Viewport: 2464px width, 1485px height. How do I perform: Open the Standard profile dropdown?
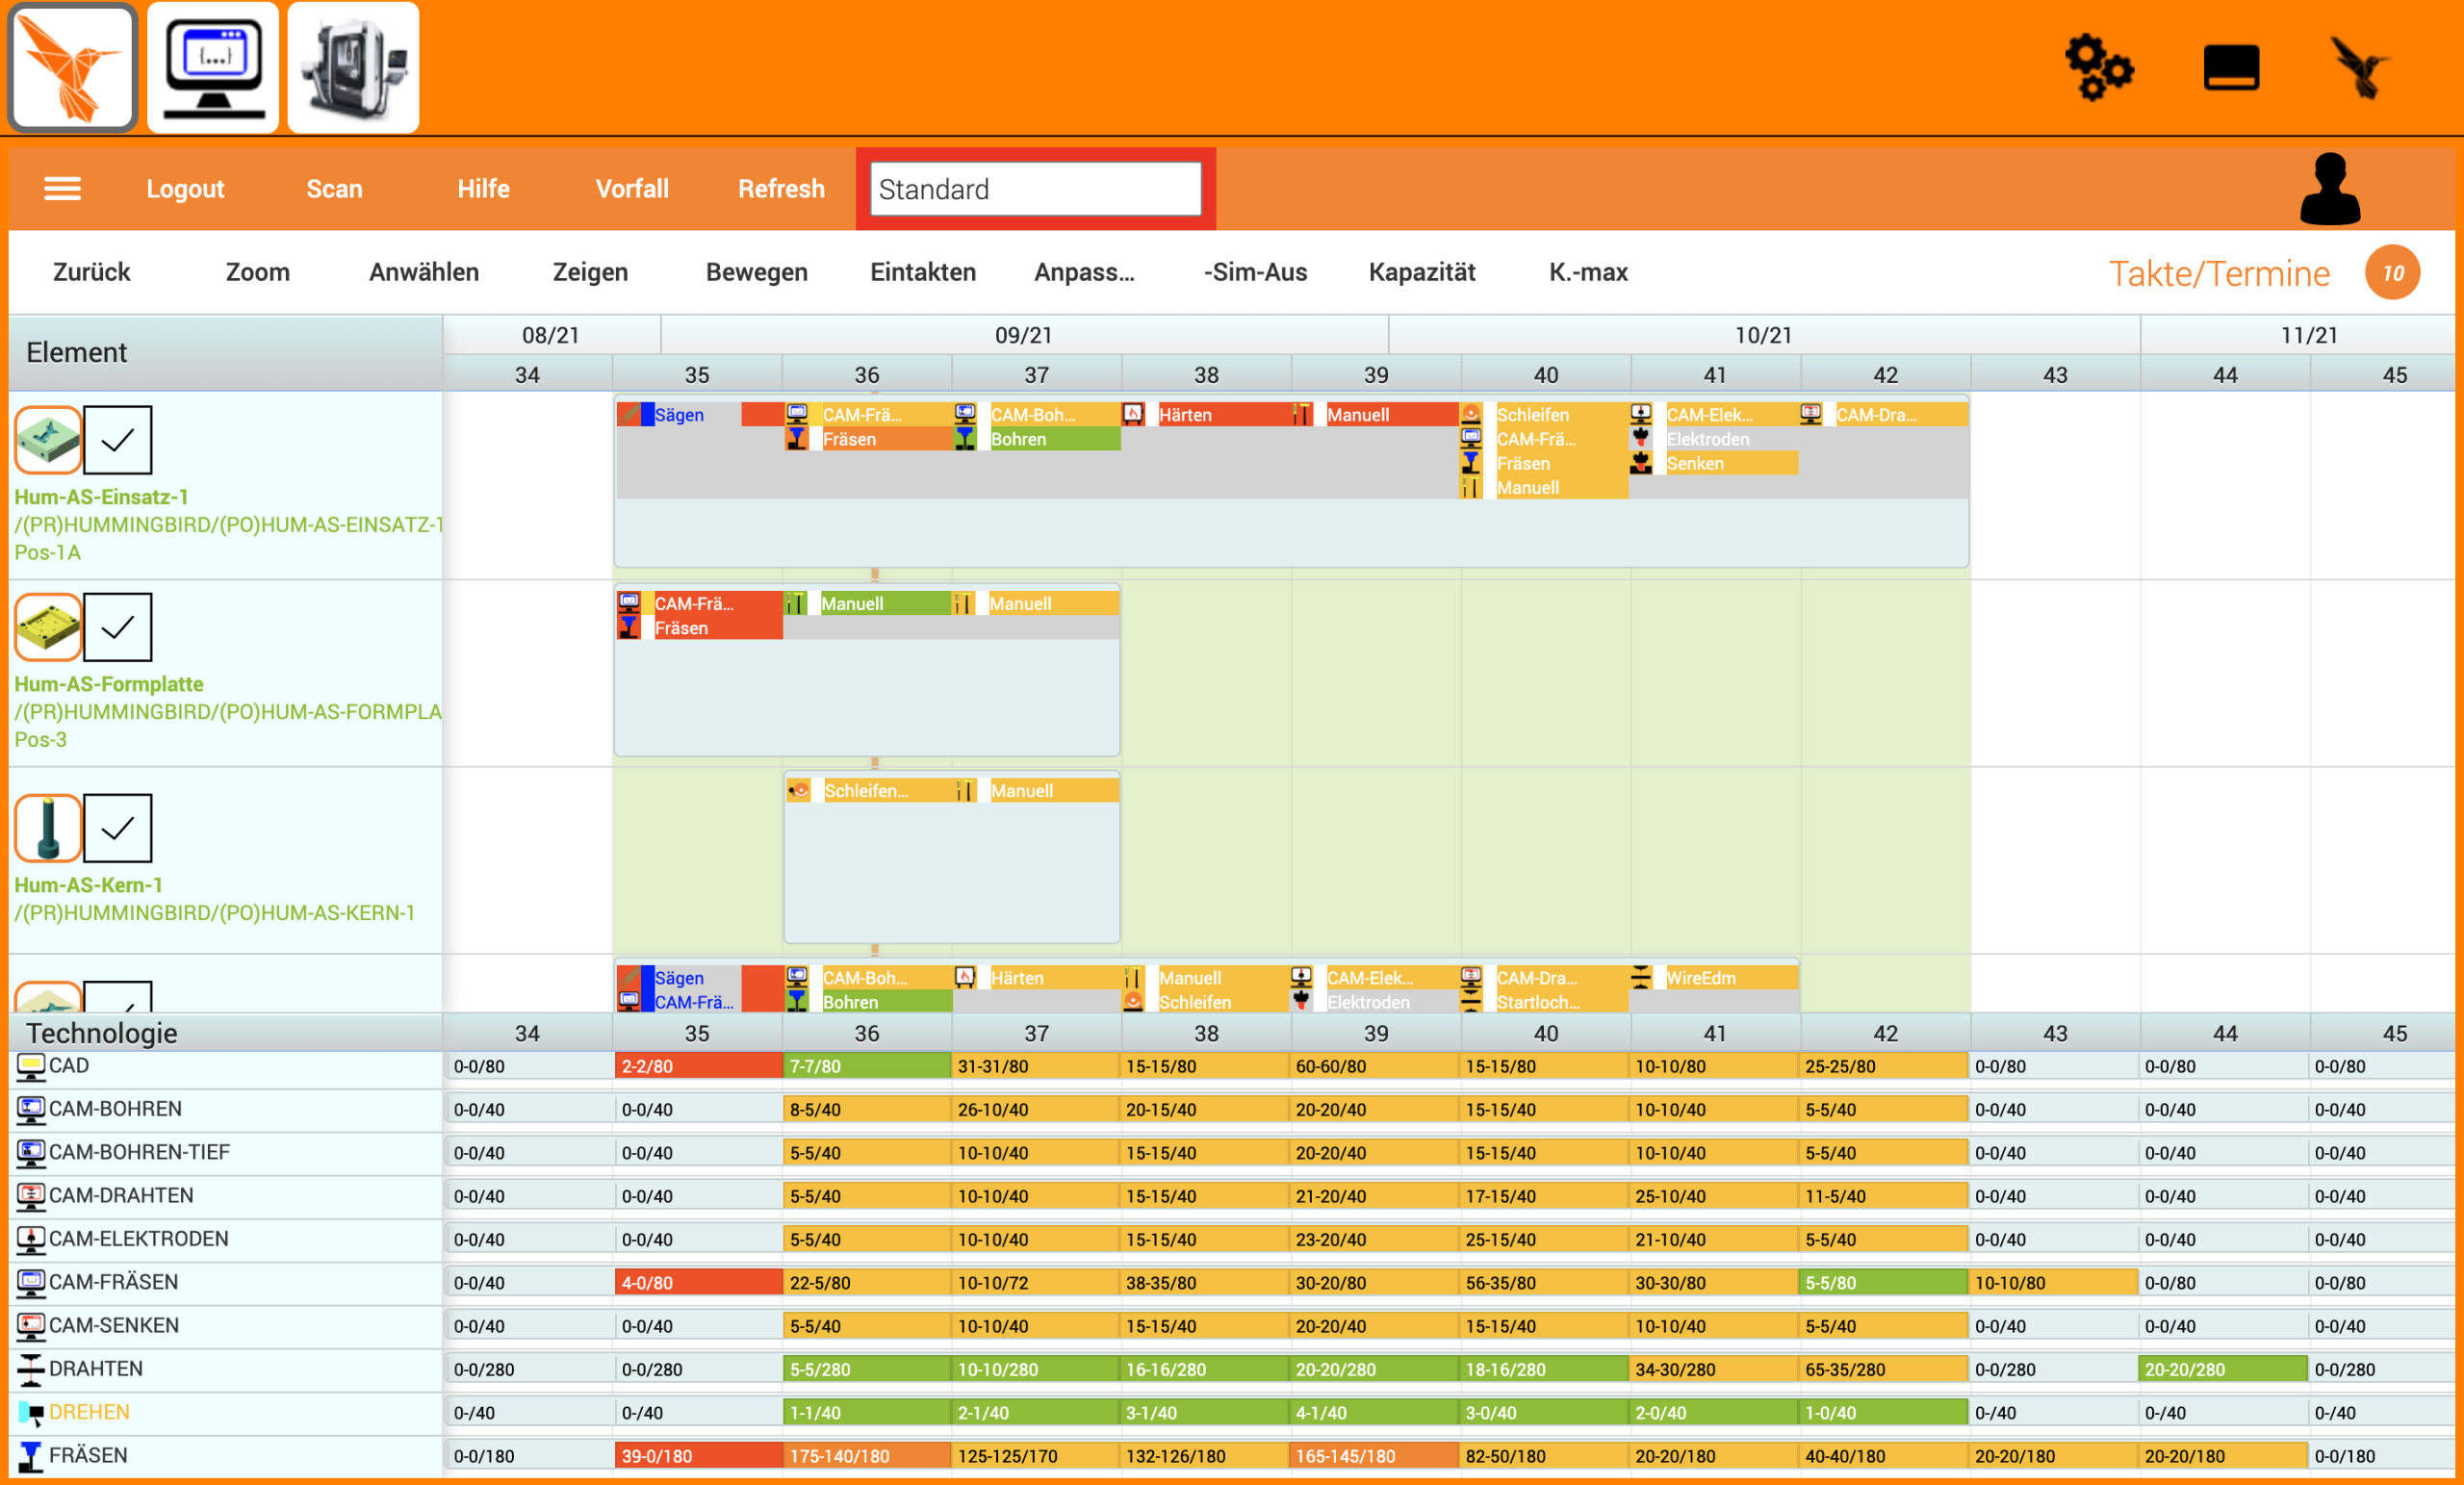(1034, 188)
